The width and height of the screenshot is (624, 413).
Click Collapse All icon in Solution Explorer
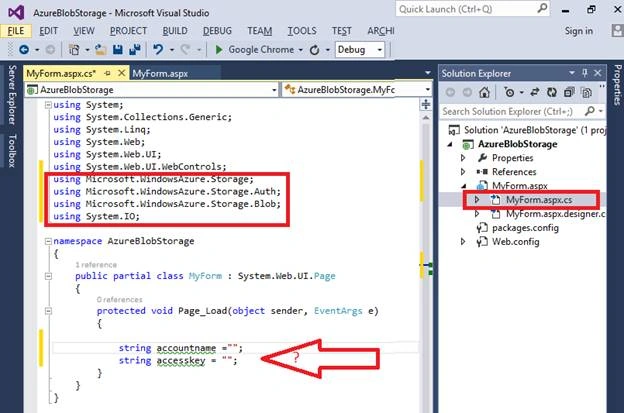tap(569, 92)
